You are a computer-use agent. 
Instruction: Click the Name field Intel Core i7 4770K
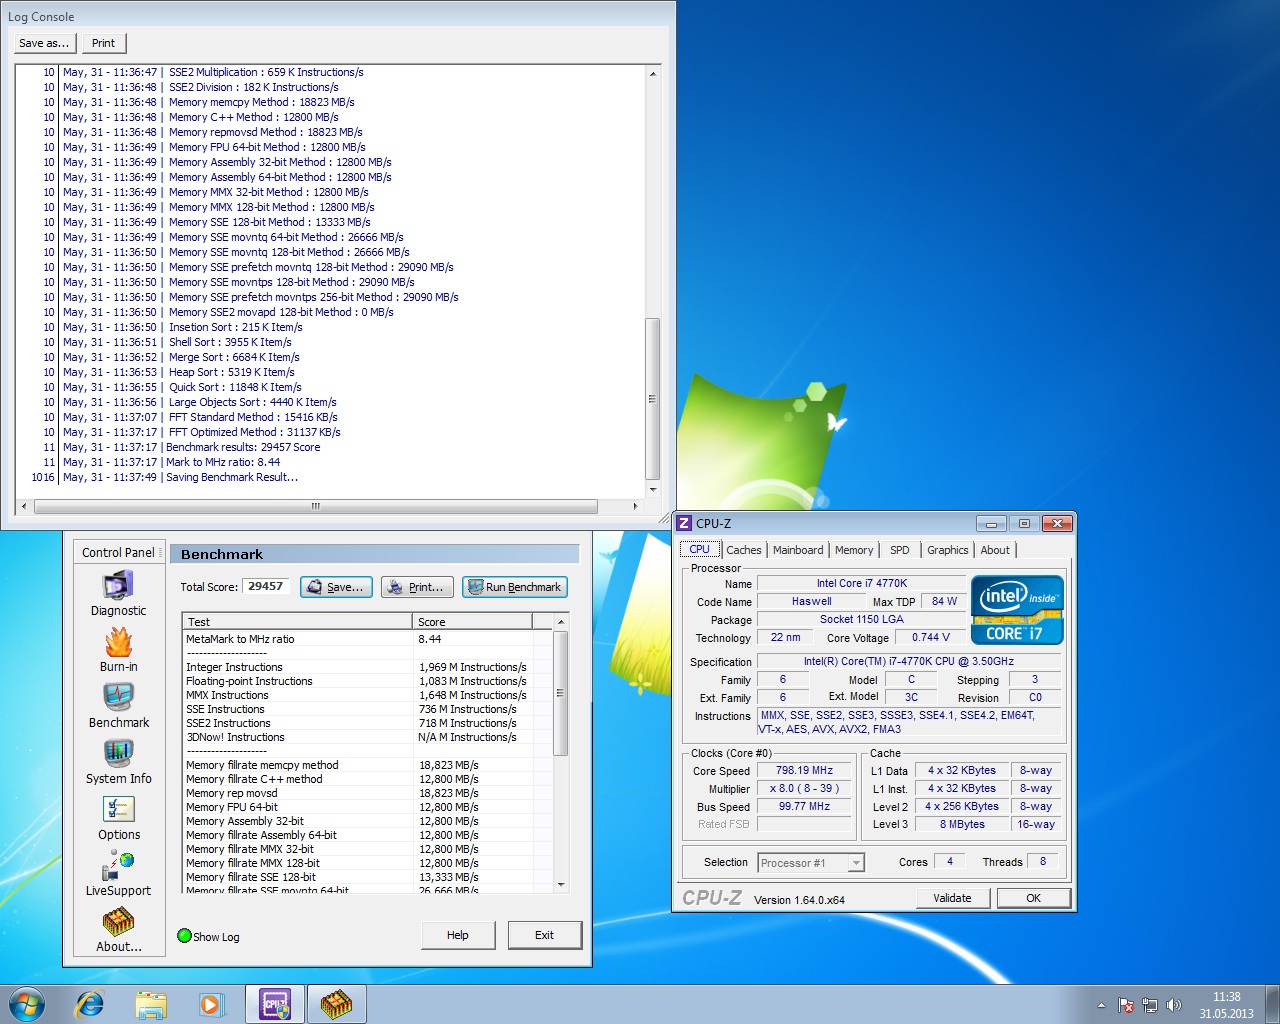tap(862, 583)
